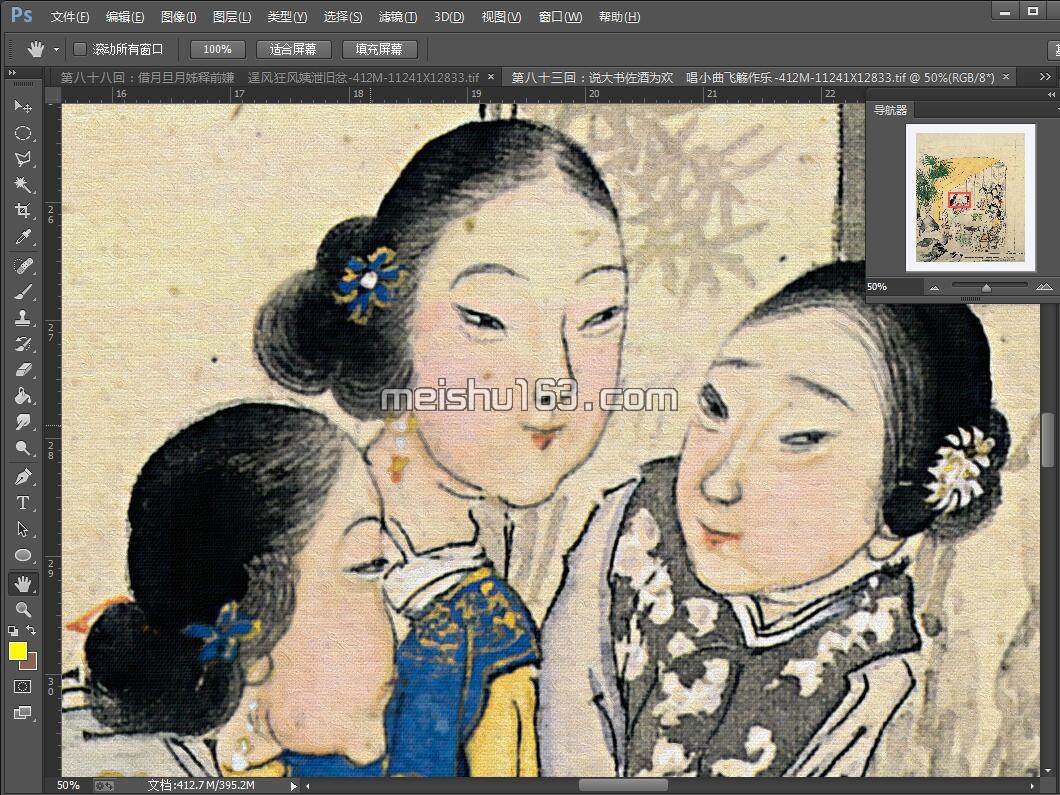
Task: Click the 填充屏幕 button
Action: coord(379,49)
